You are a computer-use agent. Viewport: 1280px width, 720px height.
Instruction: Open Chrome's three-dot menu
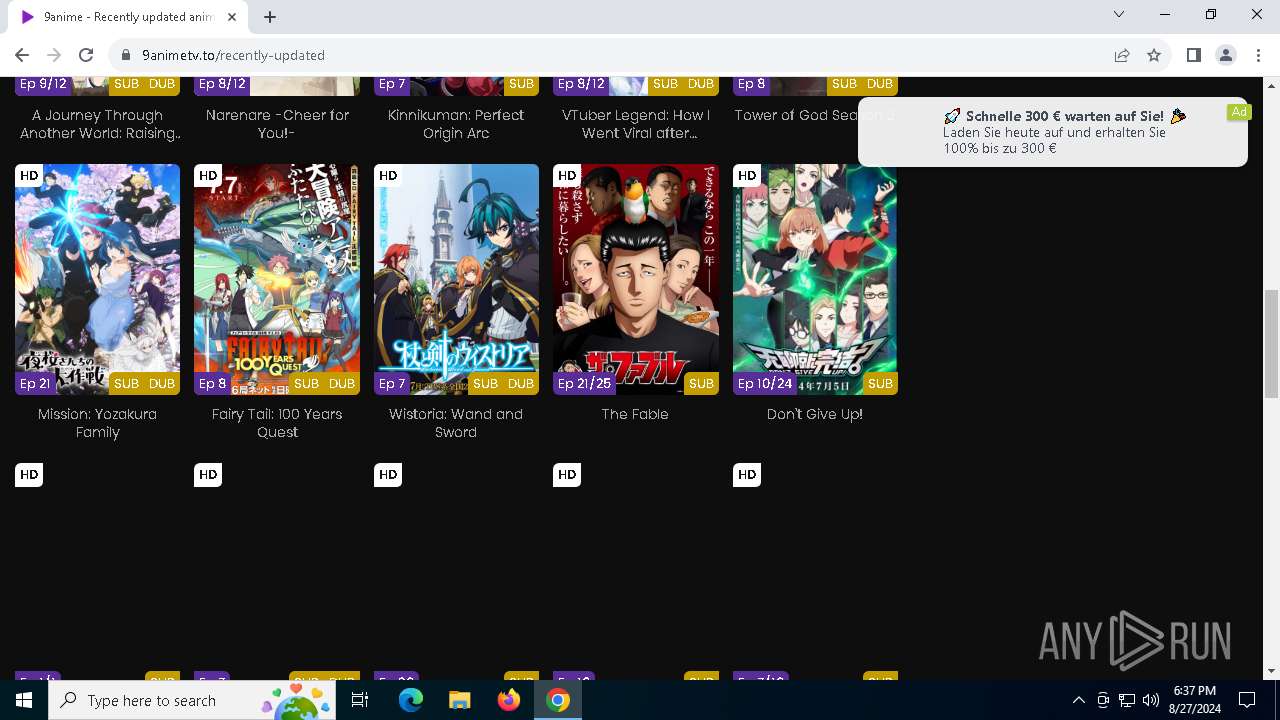[x=1258, y=55]
